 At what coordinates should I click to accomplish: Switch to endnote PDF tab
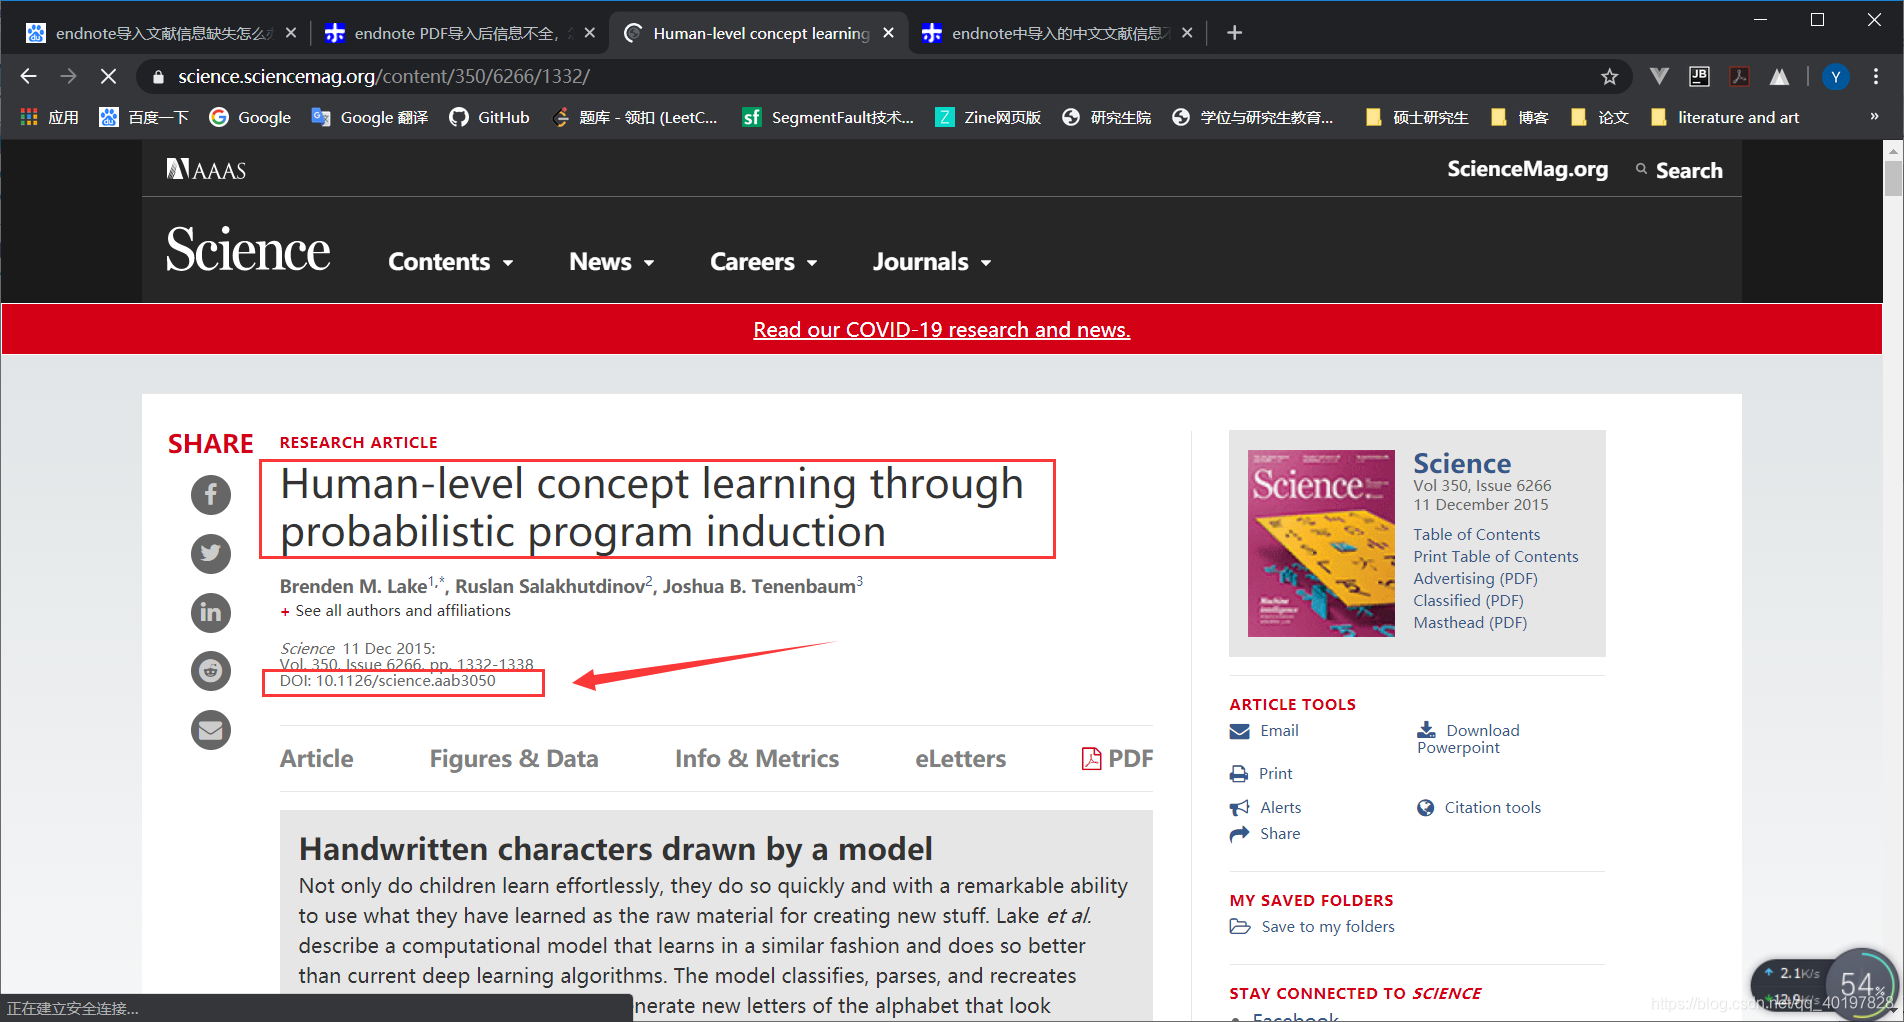pos(460,33)
